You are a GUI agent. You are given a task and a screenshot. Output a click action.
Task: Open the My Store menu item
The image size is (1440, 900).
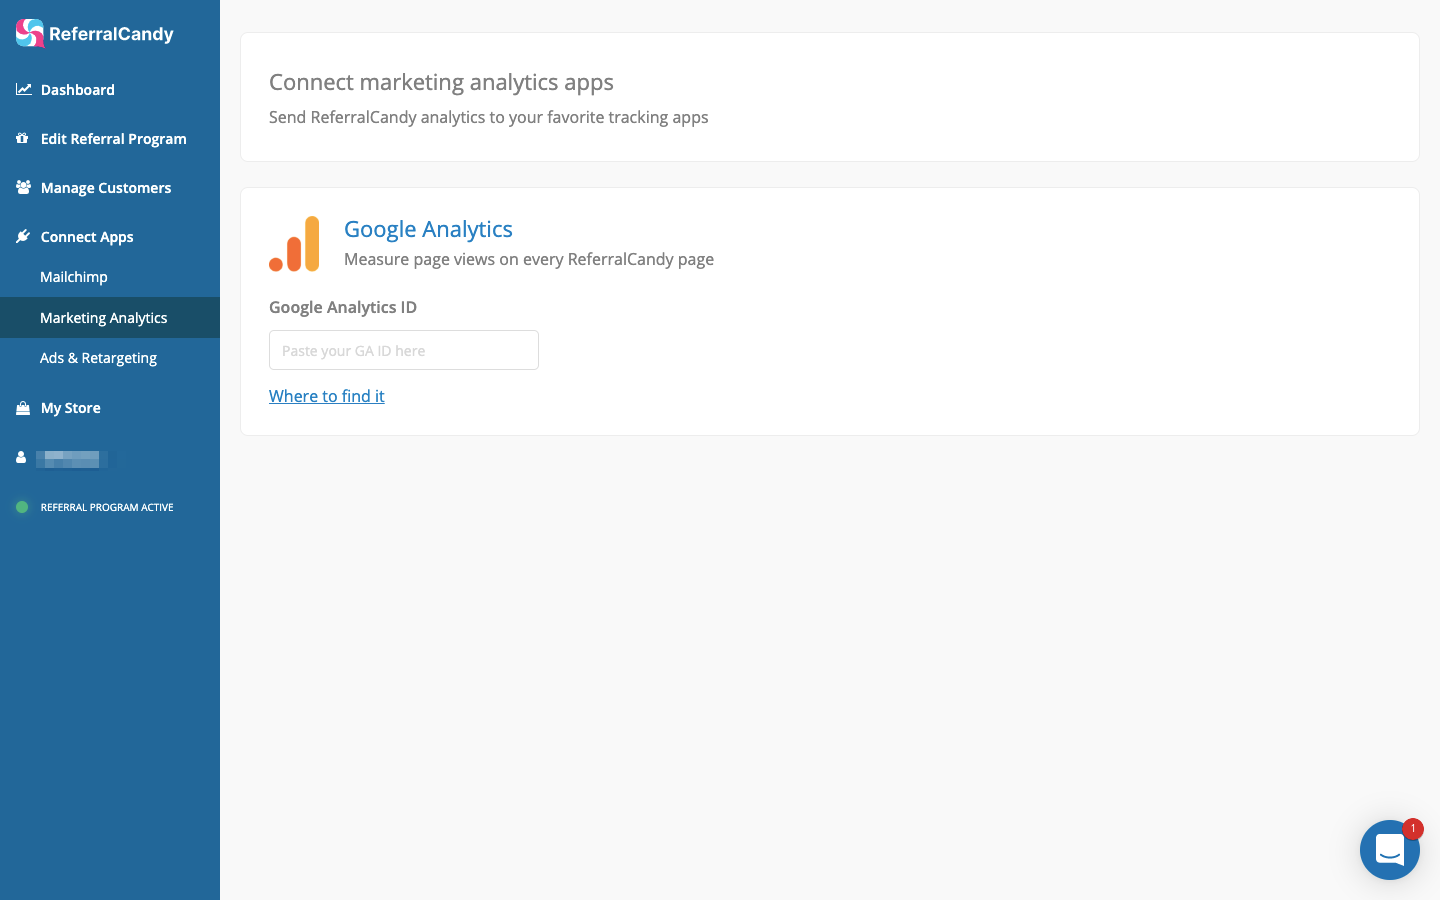pos(71,408)
